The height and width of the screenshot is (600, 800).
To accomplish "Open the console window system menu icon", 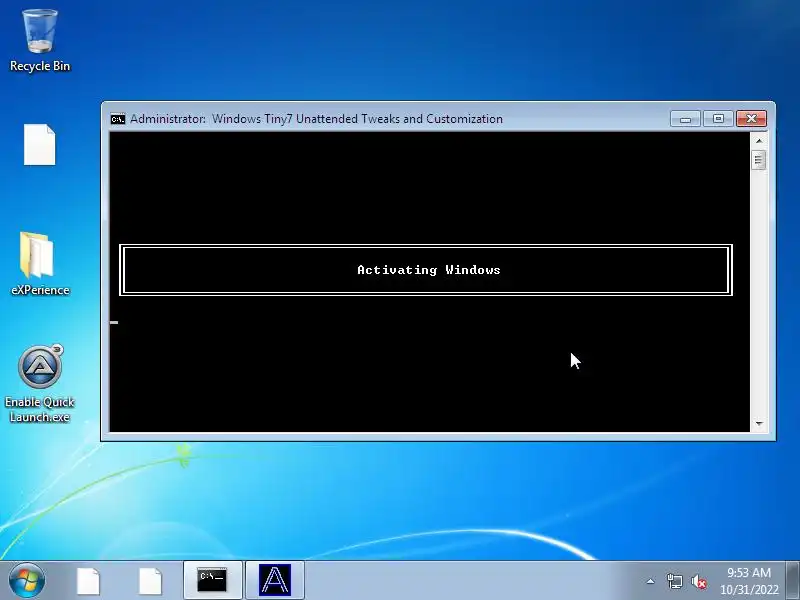I will 118,119.
